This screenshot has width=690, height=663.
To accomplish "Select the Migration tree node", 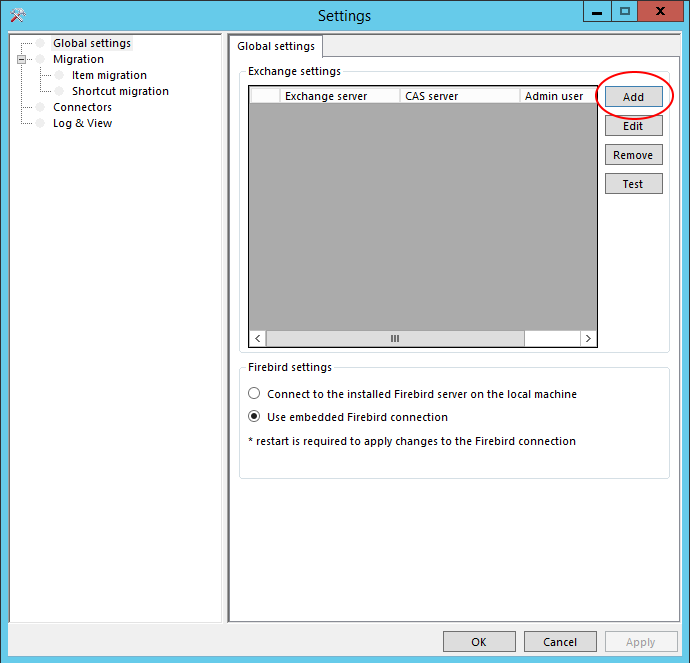I will coord(78,59).
